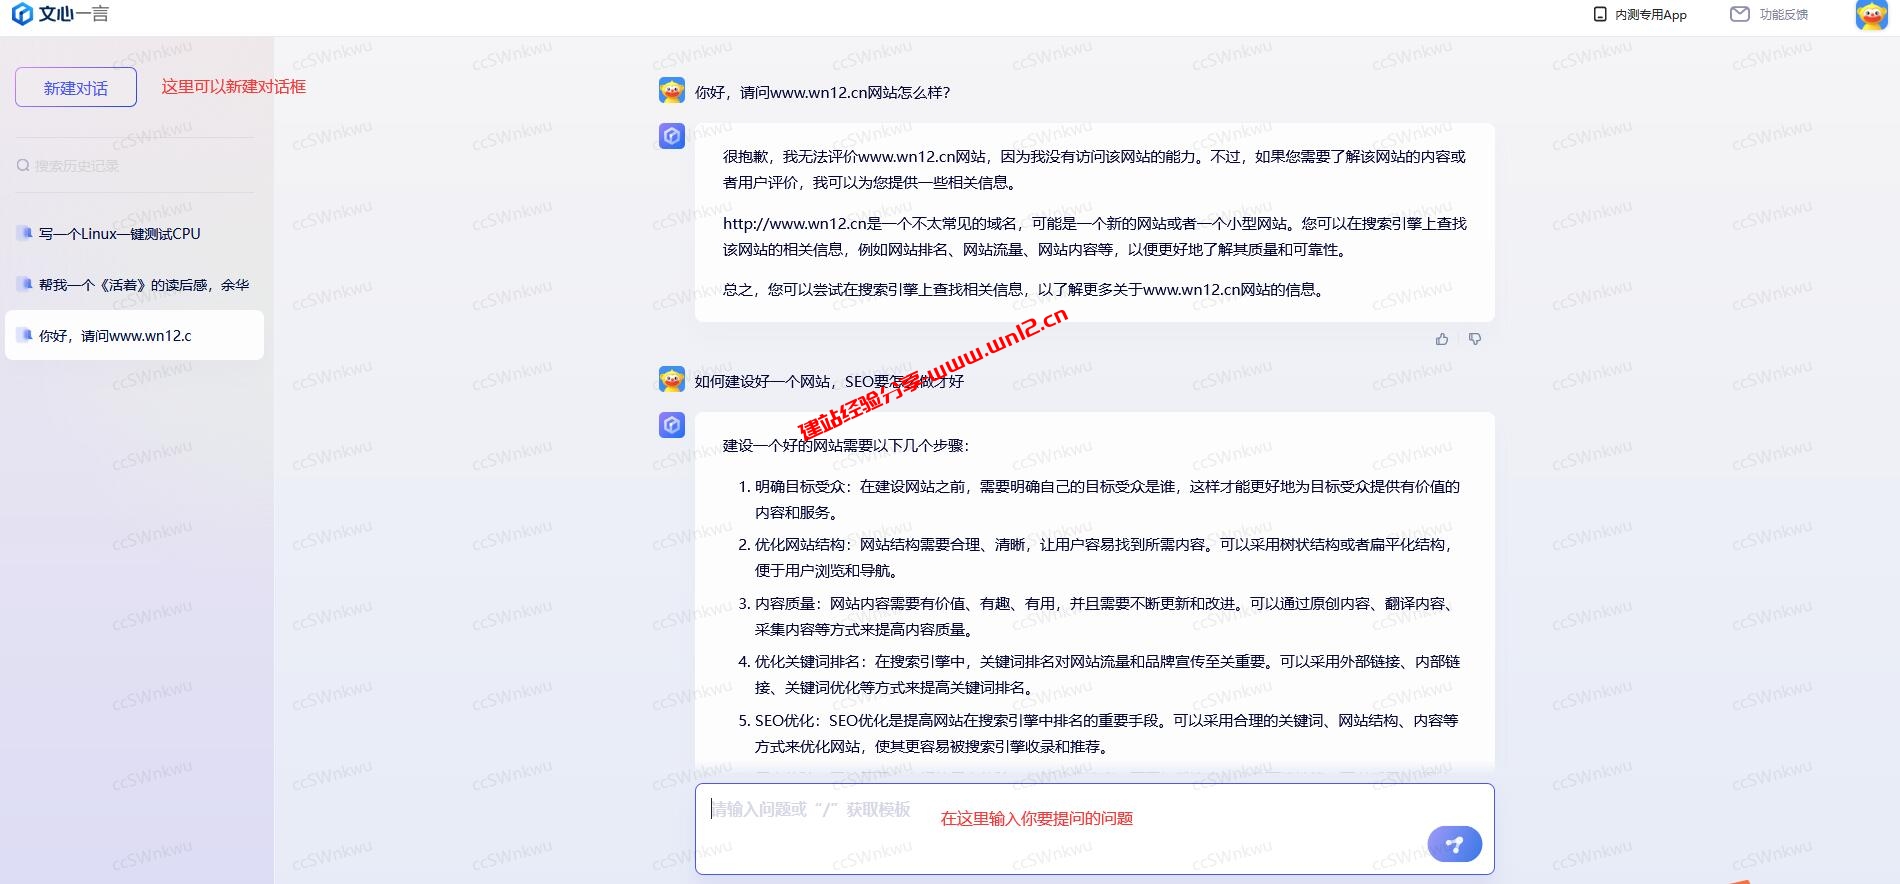Send the message with the send button
The width and height of the screenshot is (1900, 884).
(x=1455, y=844)
